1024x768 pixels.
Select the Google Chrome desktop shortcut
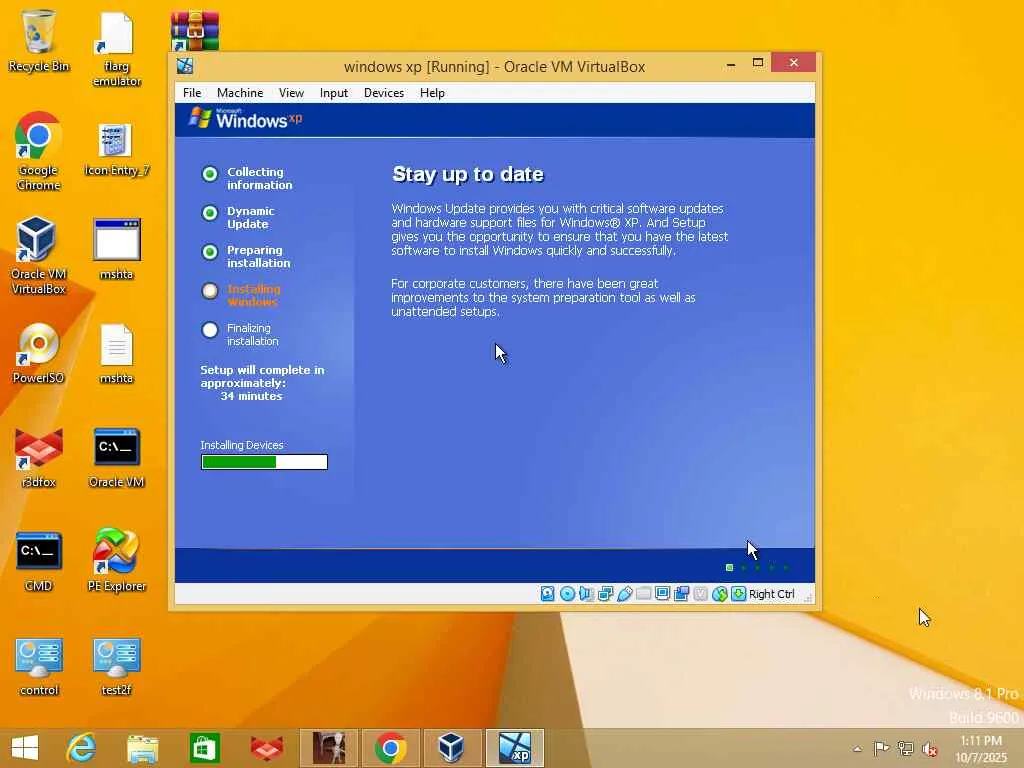[39, 152]
